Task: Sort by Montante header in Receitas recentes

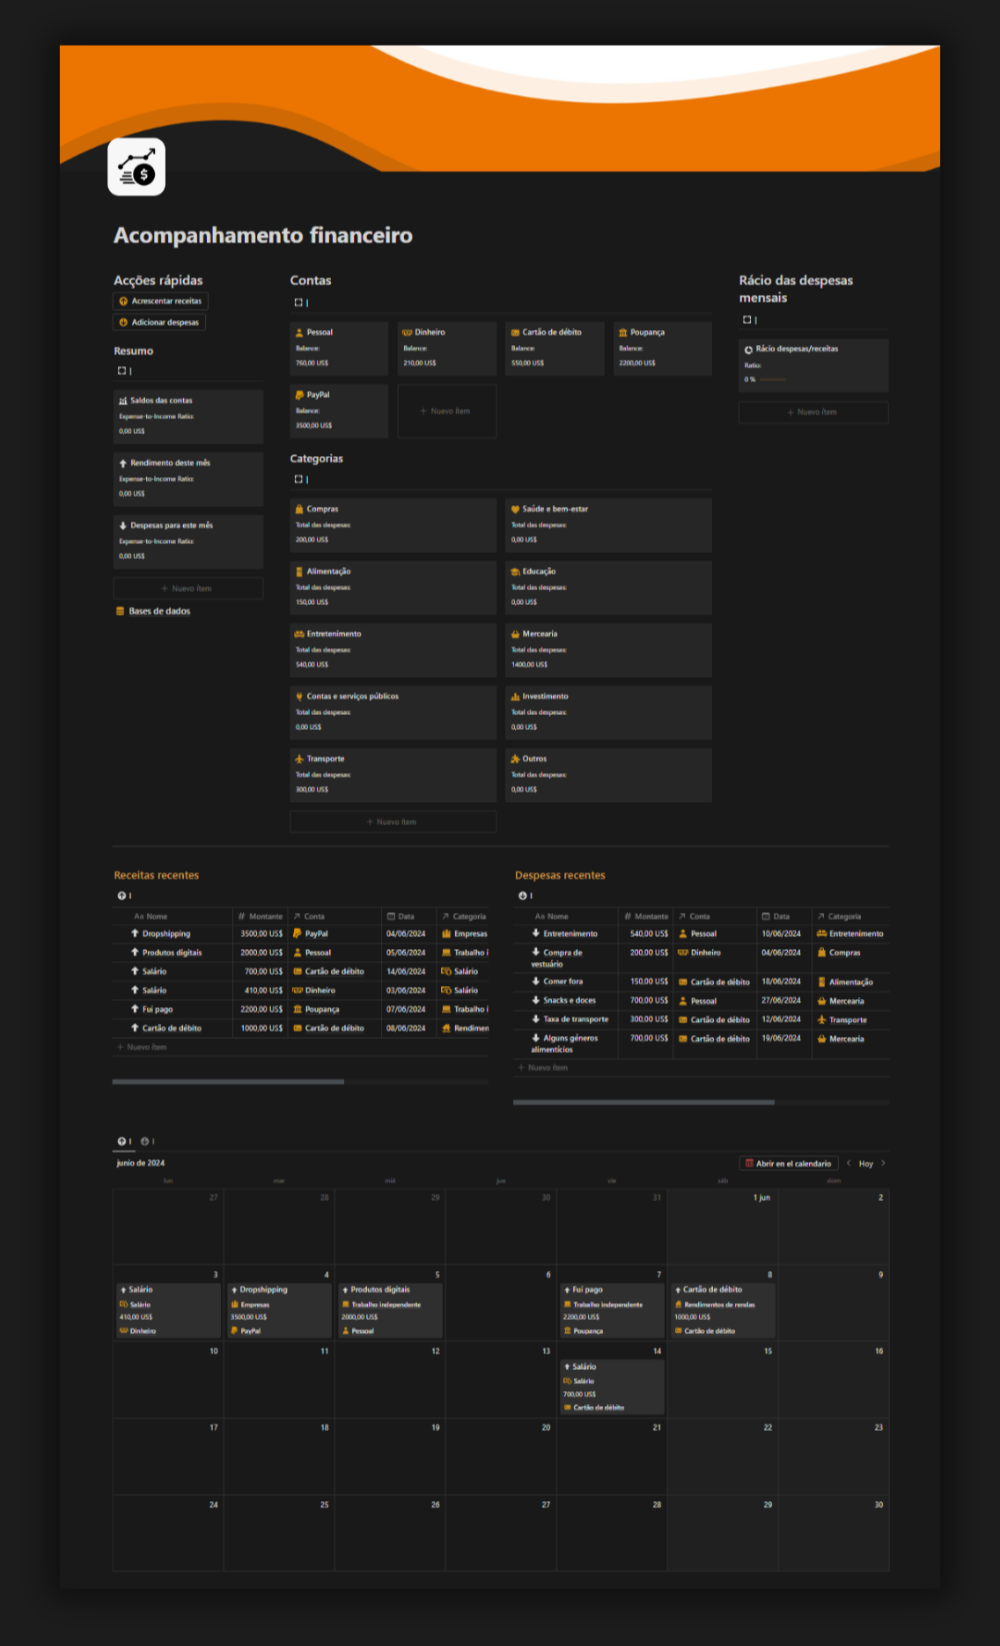Action: (x=260, y=916)
